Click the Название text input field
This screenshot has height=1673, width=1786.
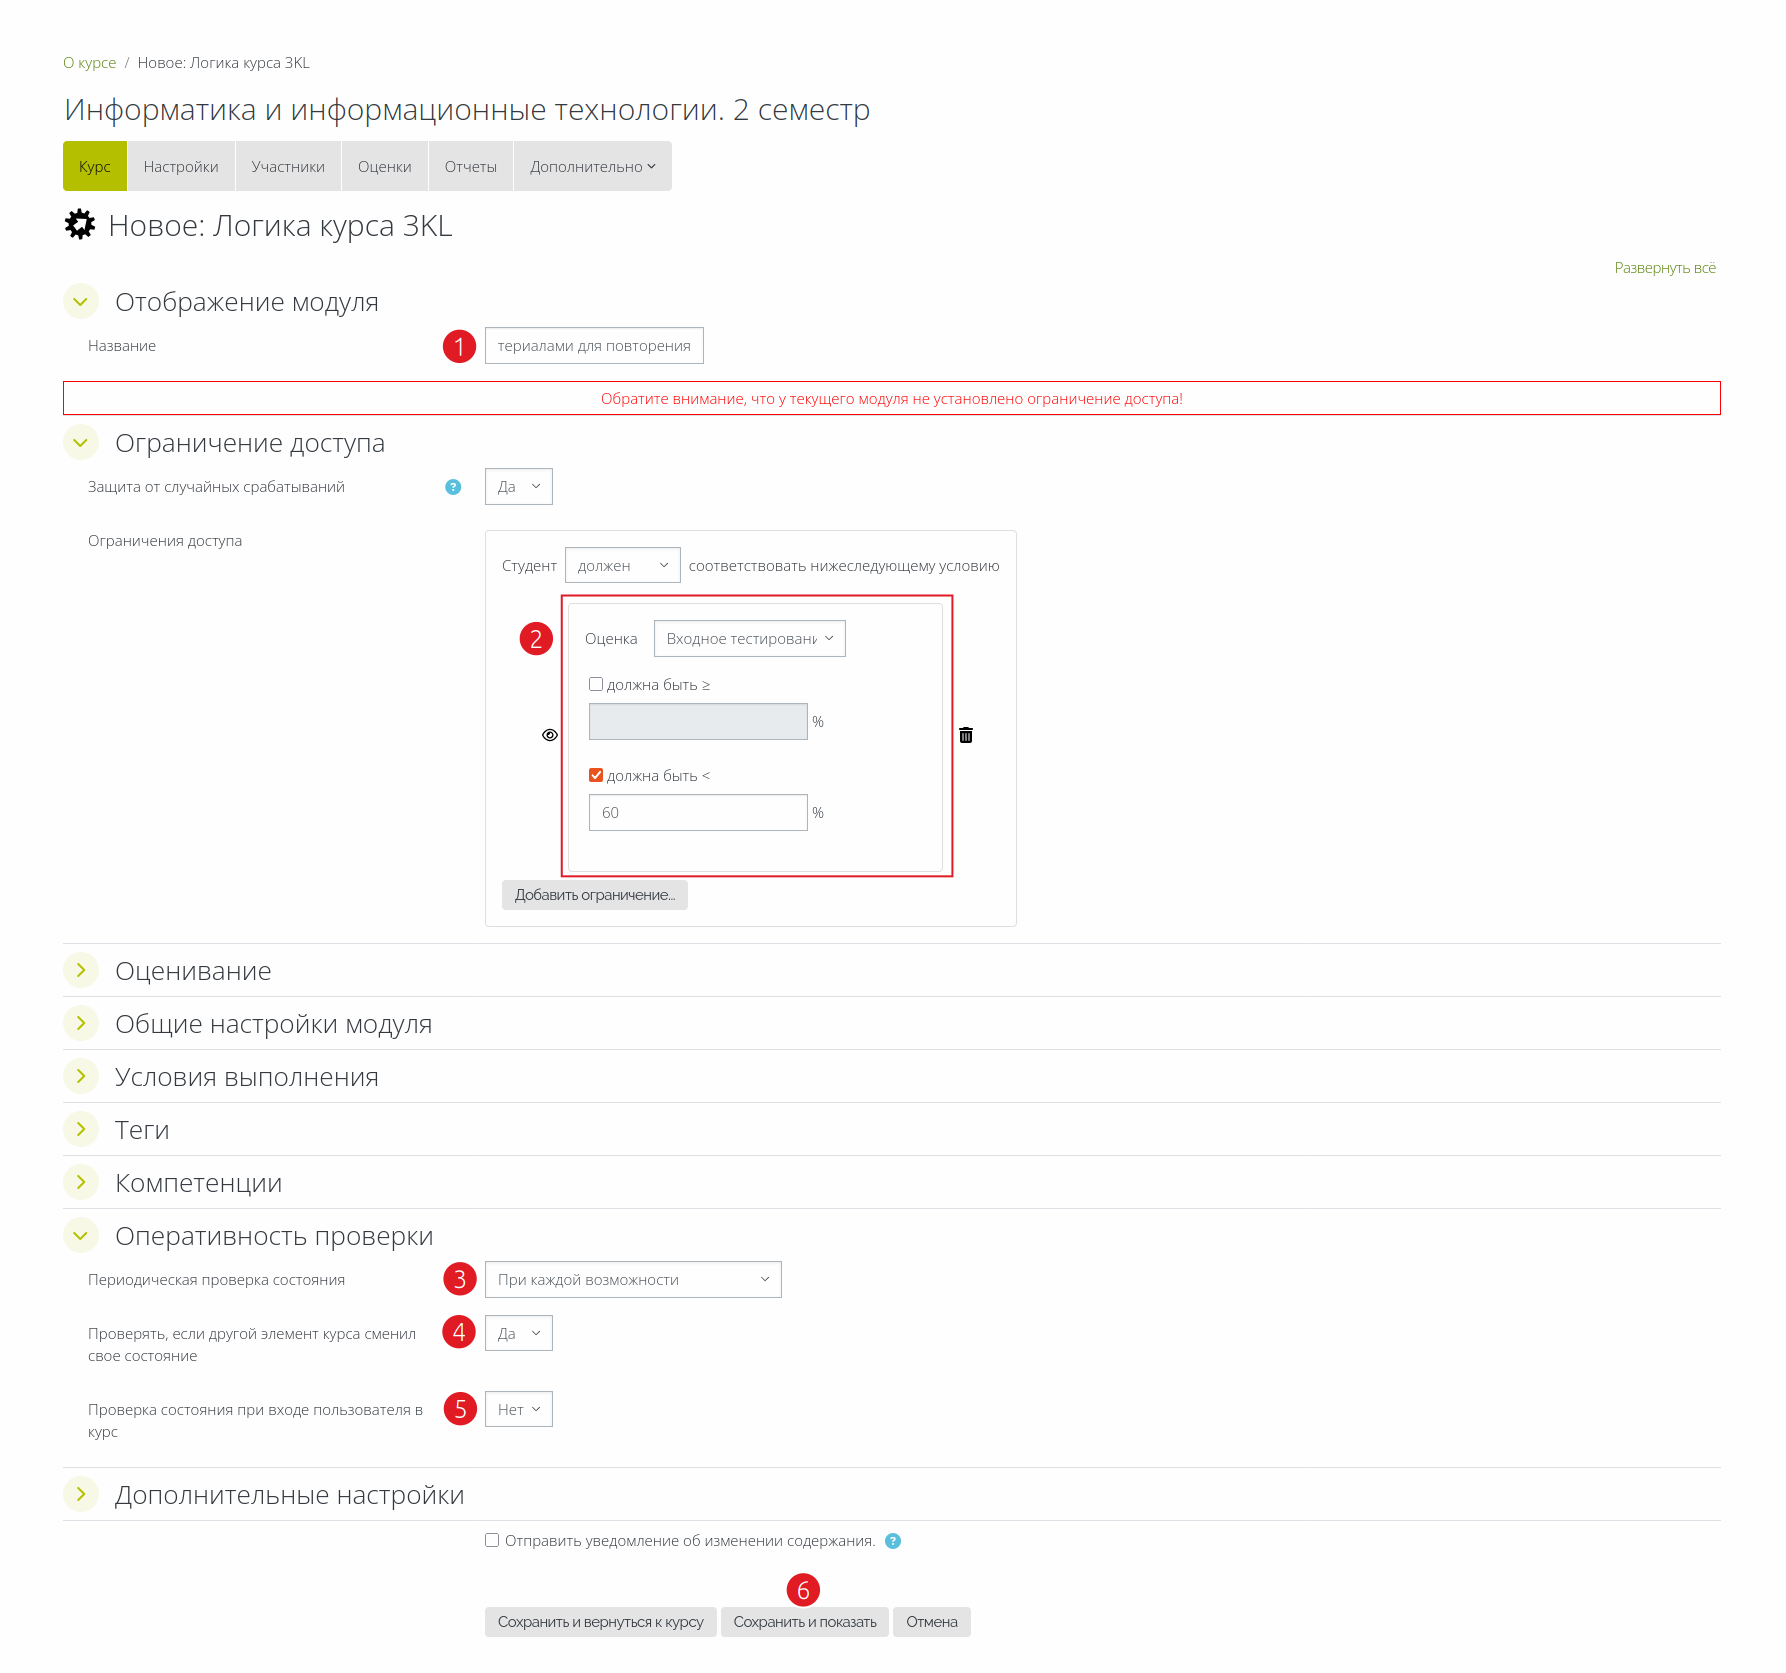tap(594, 346)
